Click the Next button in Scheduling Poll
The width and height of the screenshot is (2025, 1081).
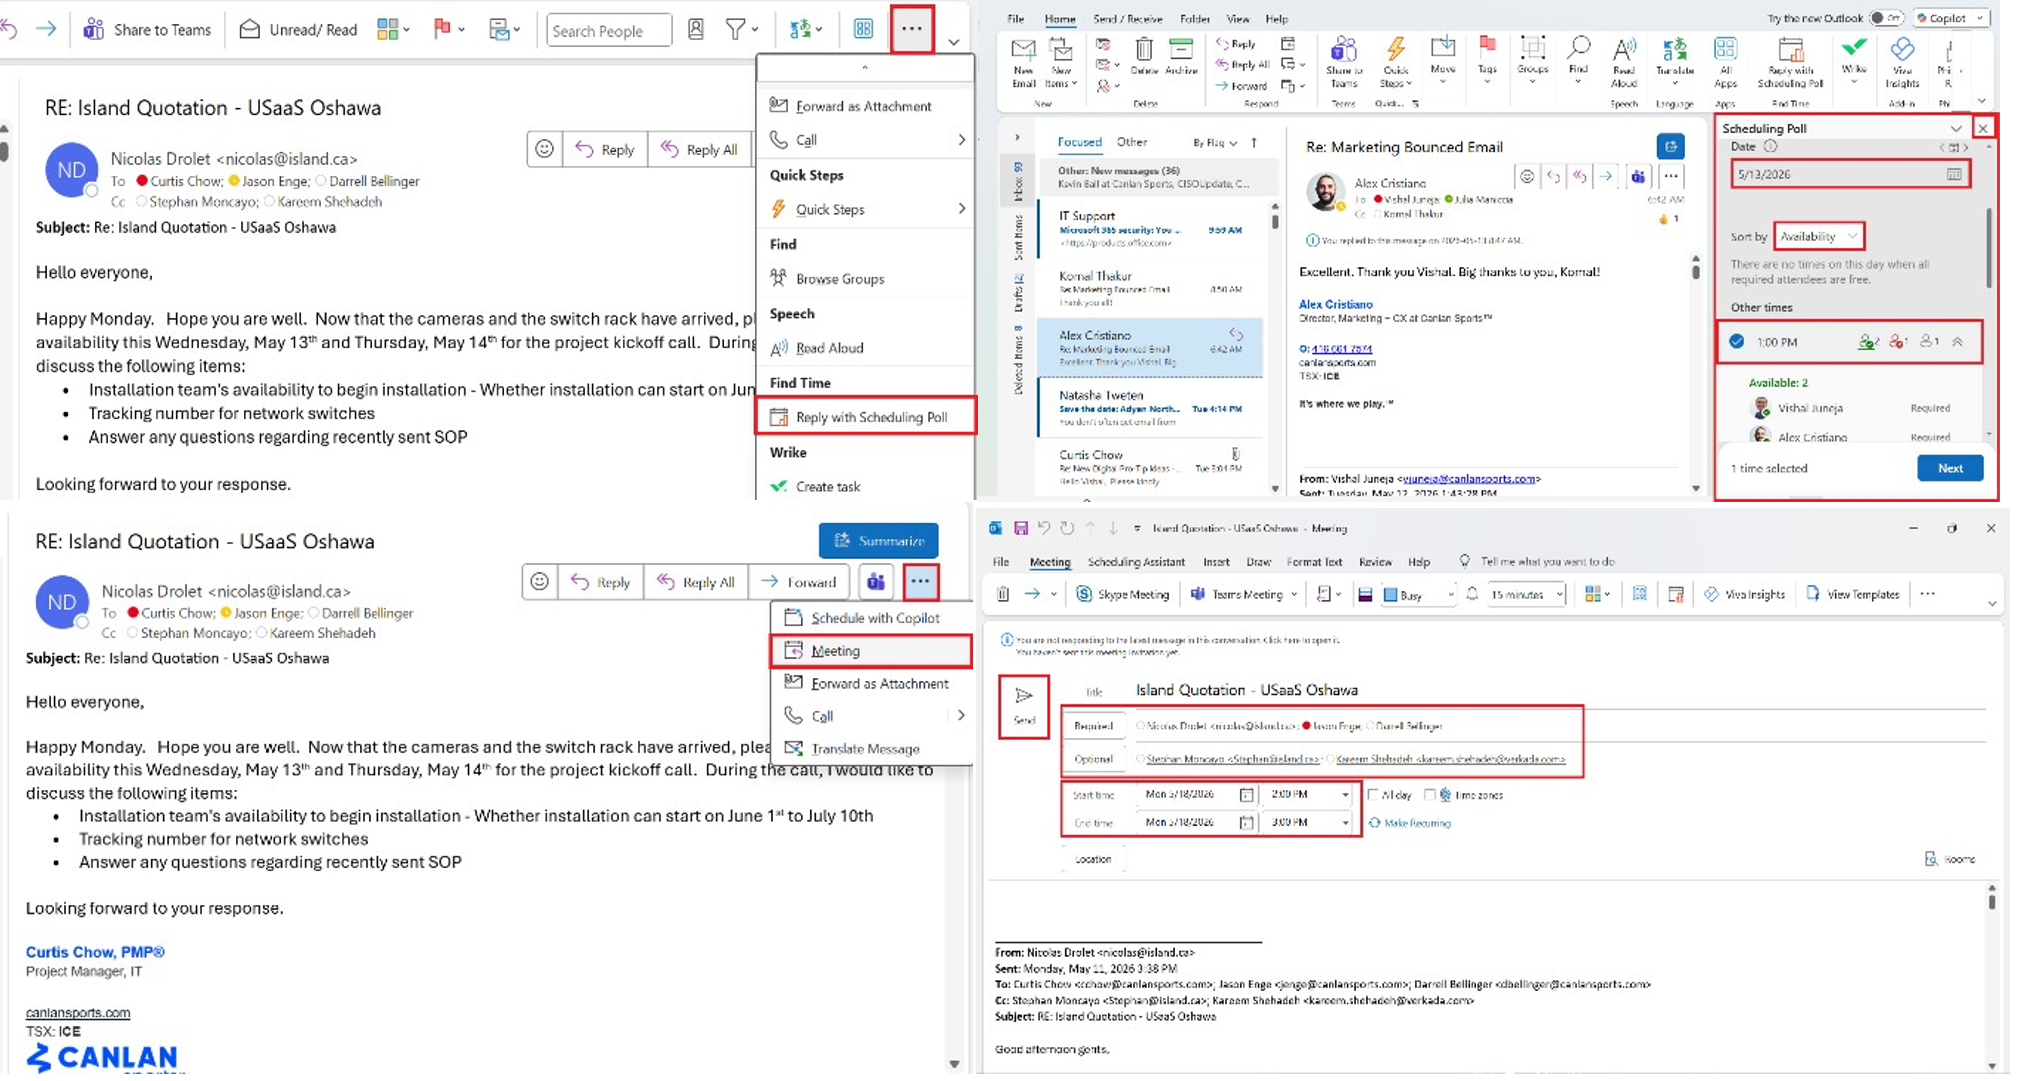pos(1949,468)
